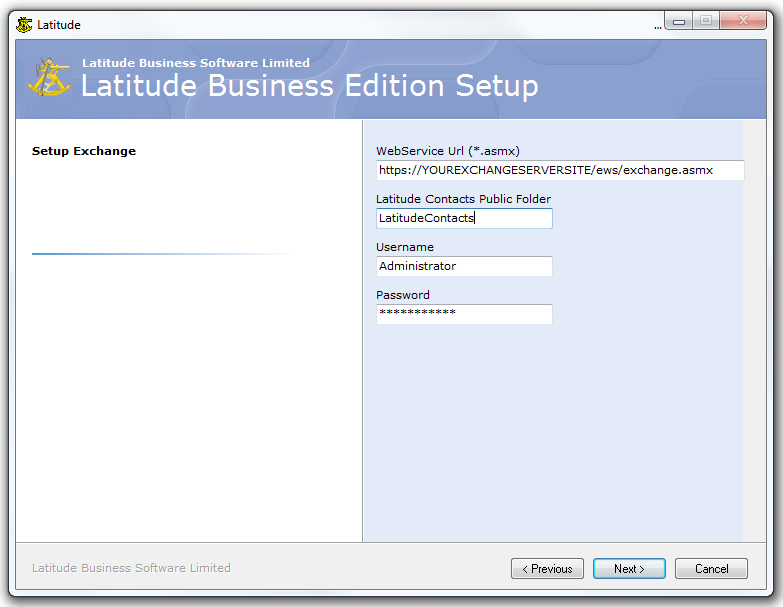
Task: Click the Password label
Action: tap(402, 295)
